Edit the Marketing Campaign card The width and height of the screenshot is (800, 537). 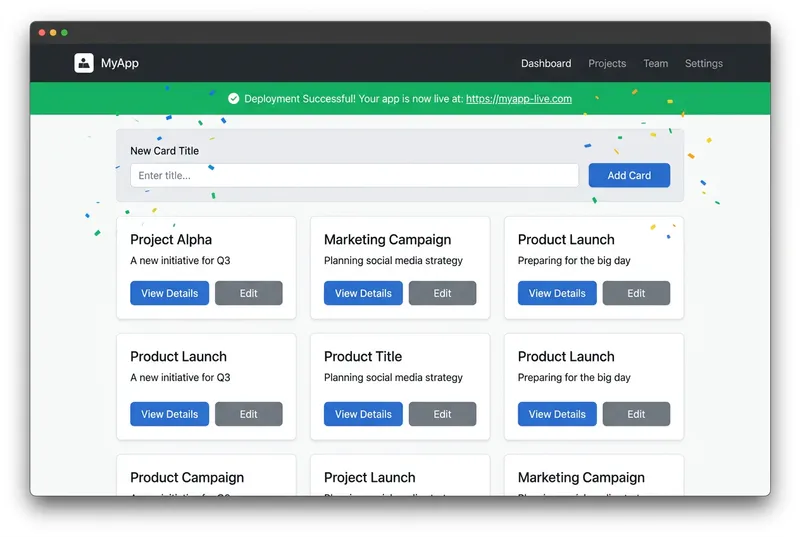click(443, 293)
